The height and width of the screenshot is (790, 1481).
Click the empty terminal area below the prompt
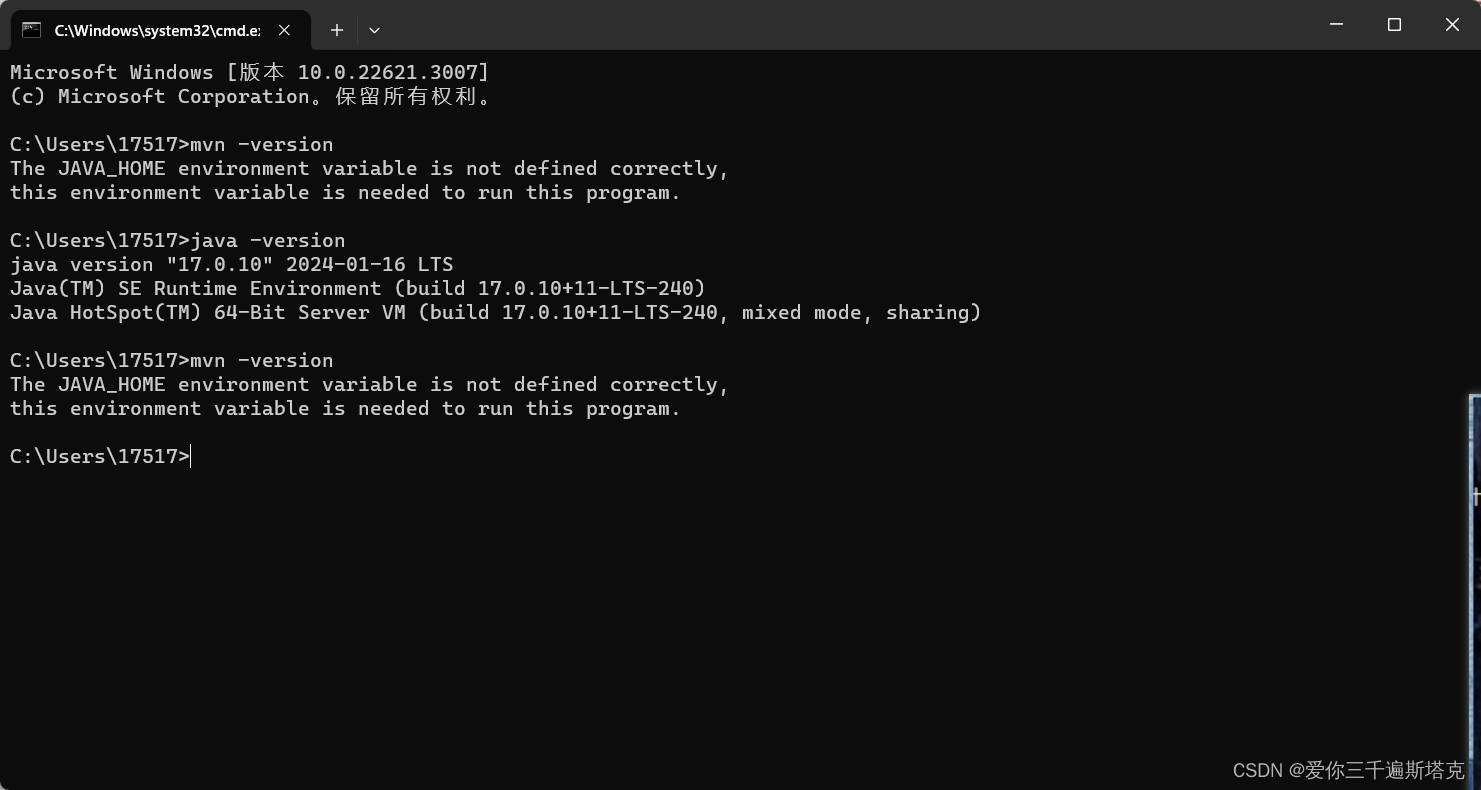click(x=600, y=600)
